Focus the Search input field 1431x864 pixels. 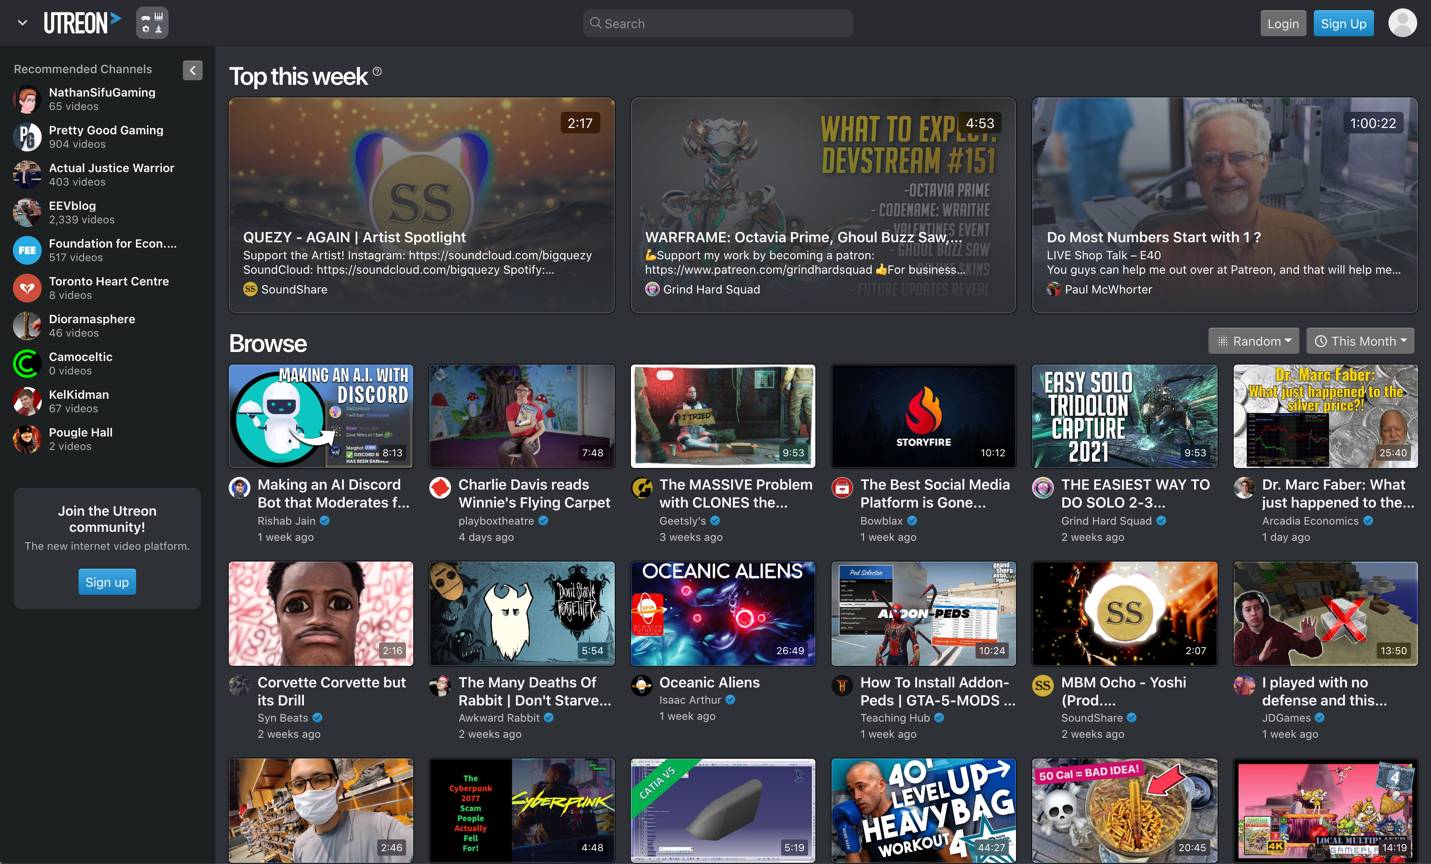click(717, 23)
